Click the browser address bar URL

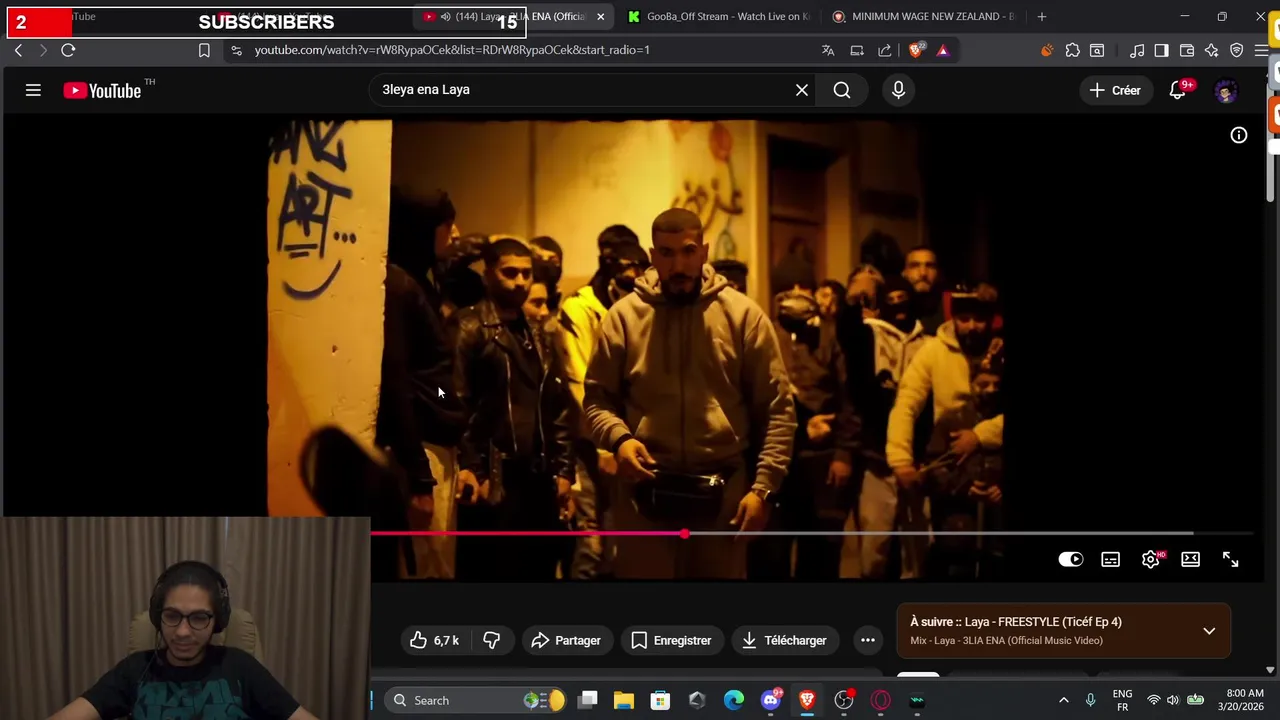point(452,50)
